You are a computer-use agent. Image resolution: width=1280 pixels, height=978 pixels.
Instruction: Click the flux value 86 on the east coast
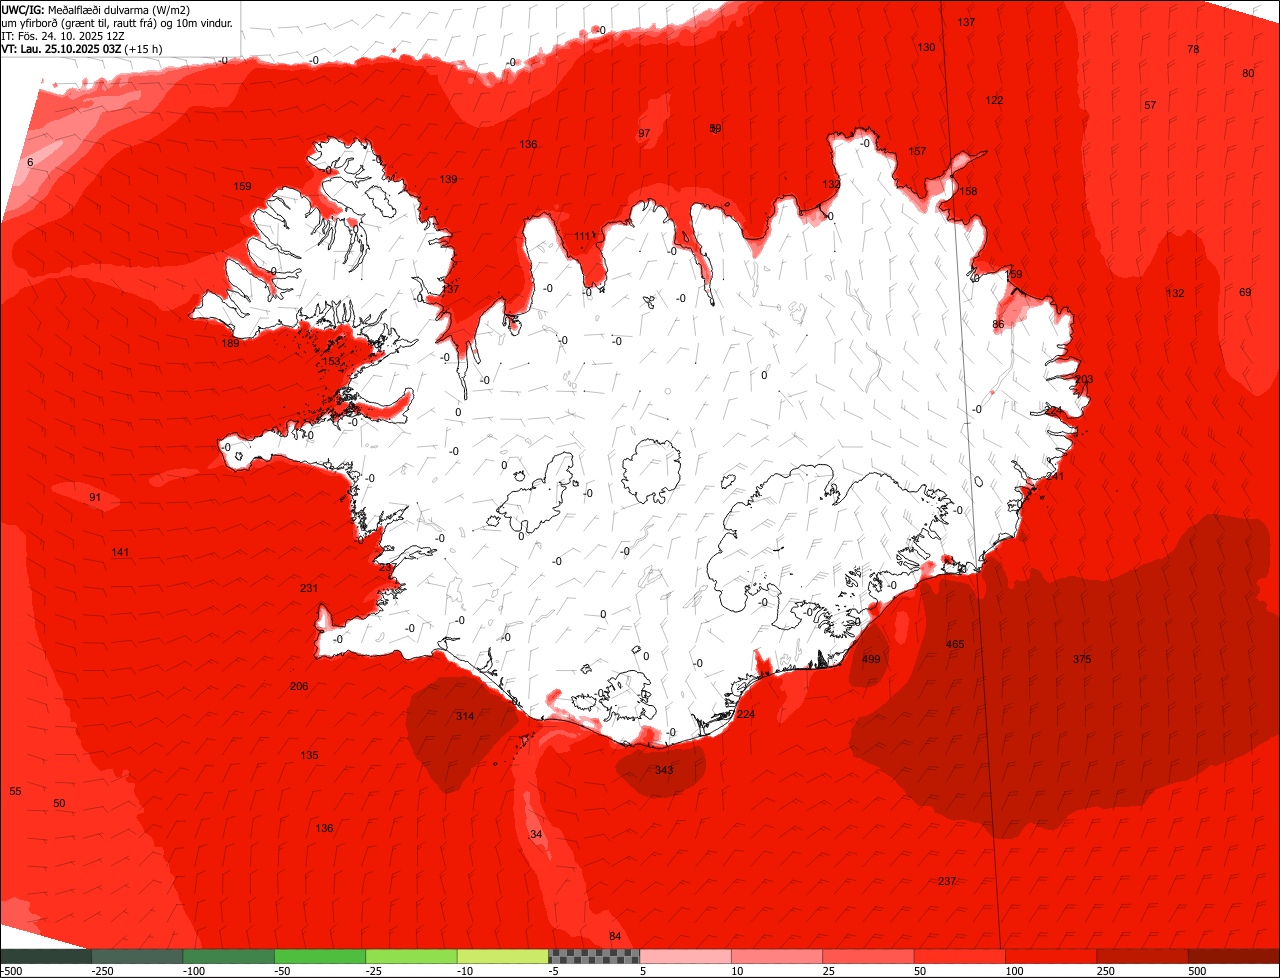[x=998, y=324]
